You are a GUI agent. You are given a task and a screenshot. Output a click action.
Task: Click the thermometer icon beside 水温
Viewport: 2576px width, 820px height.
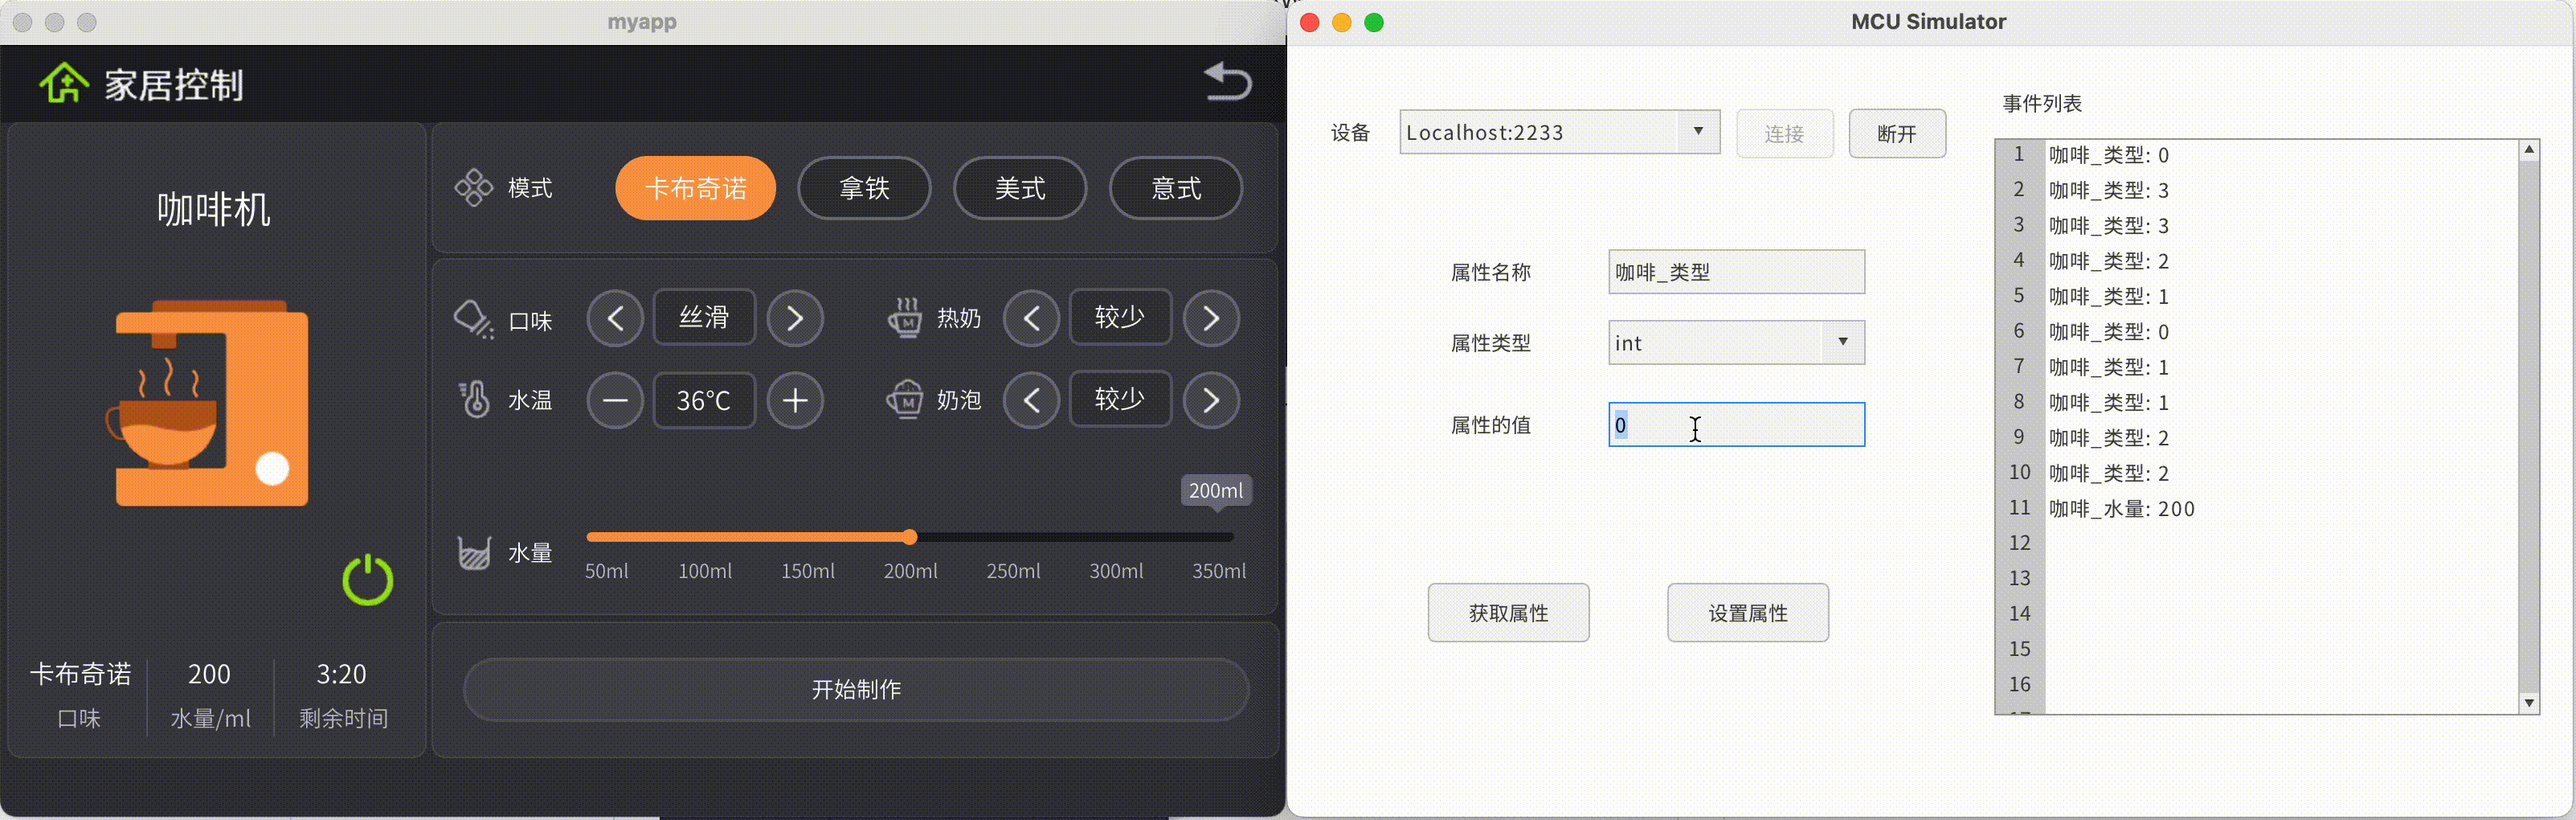click(x=475, y=400)
